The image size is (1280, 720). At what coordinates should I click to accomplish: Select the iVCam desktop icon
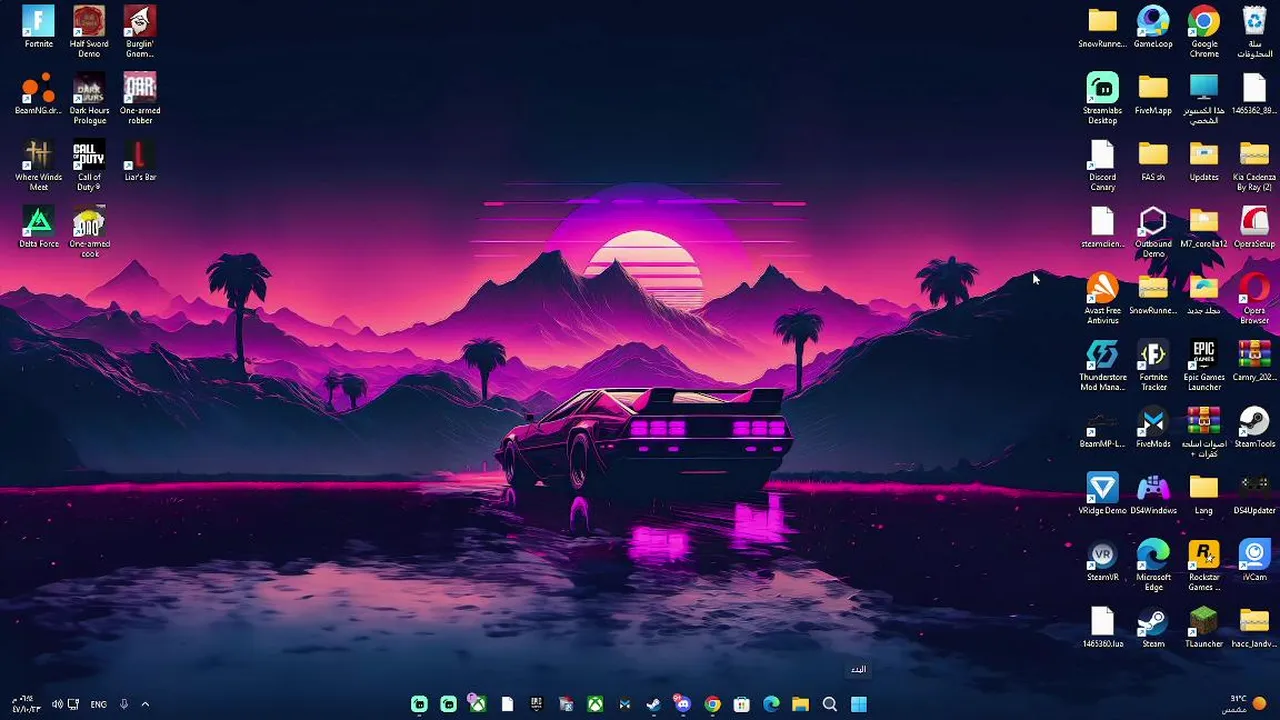1254,560
